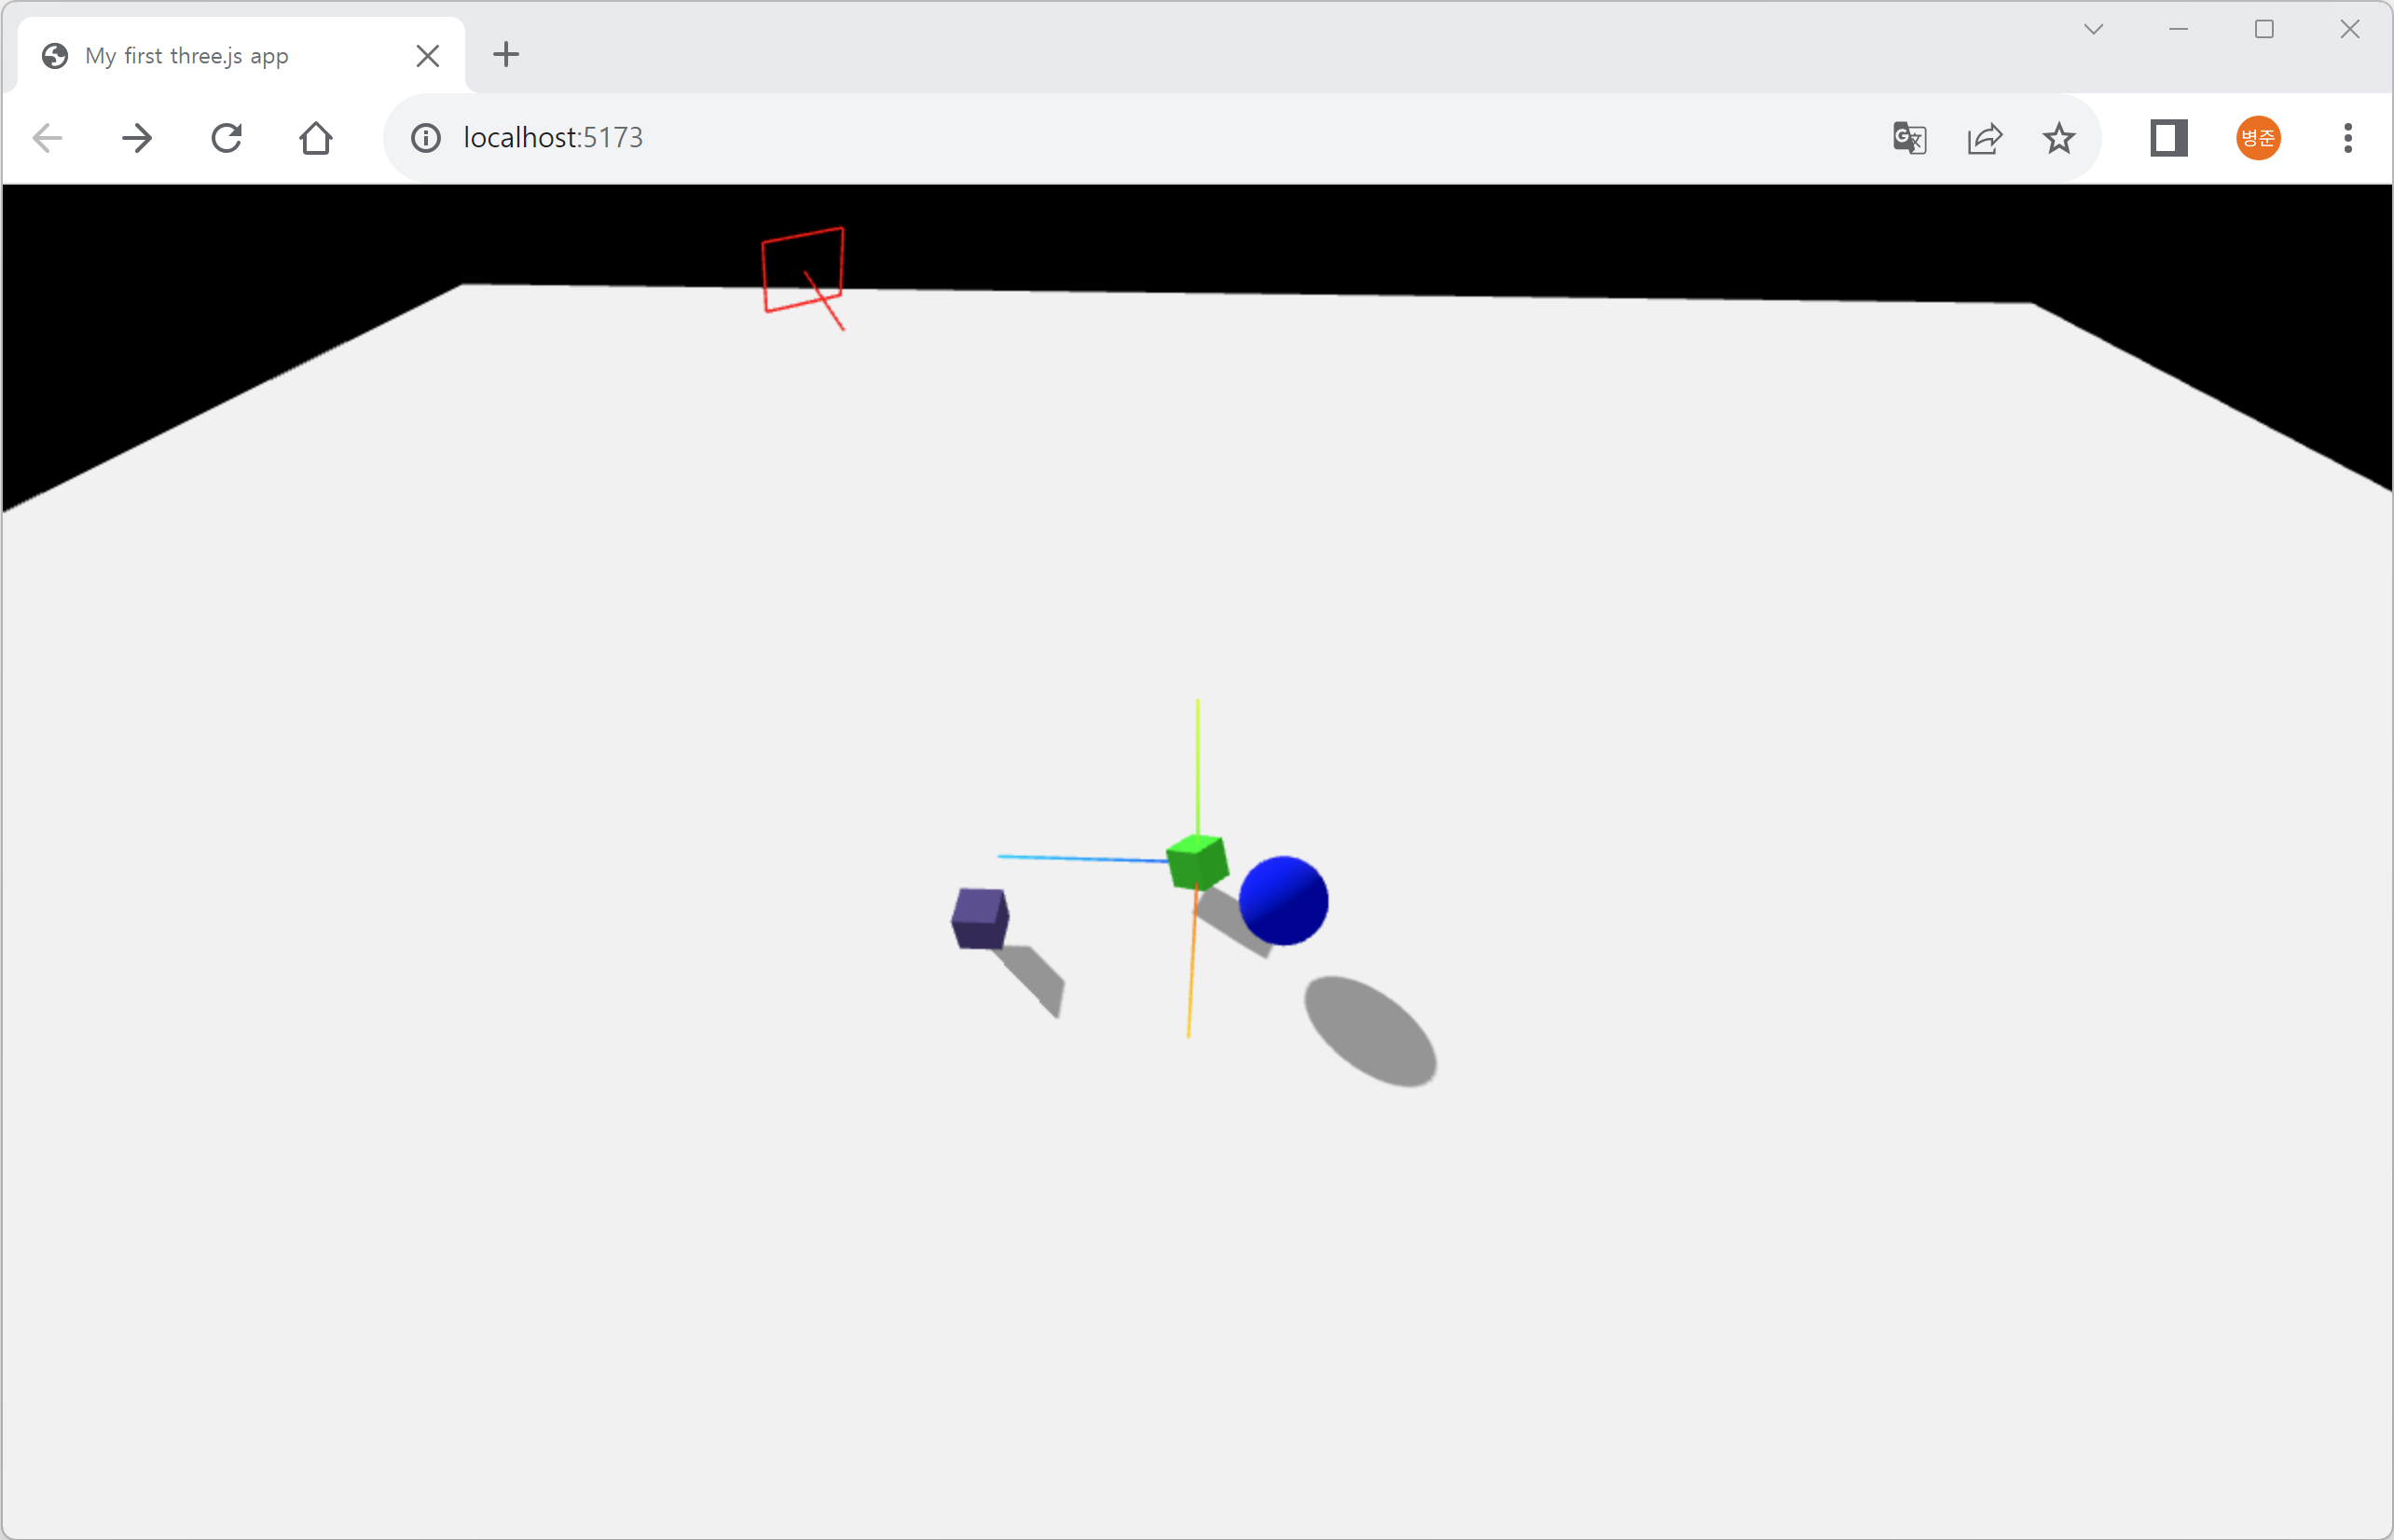Click the purple cube in scene
This screenshot has width=2394, height=1540.
(x=980, y=918)
